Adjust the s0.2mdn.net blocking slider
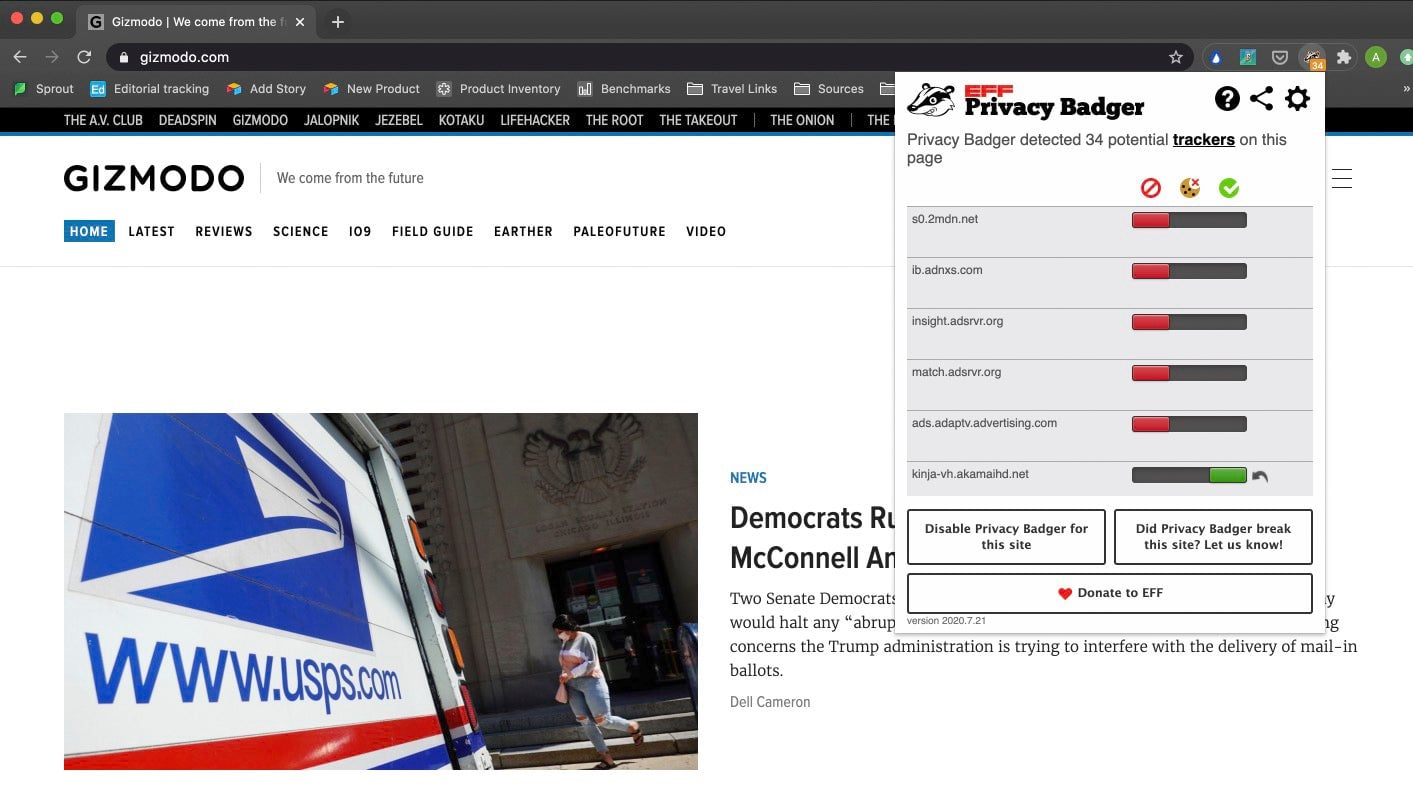Screen dimensions: 1413x795 pos(1188,220)
